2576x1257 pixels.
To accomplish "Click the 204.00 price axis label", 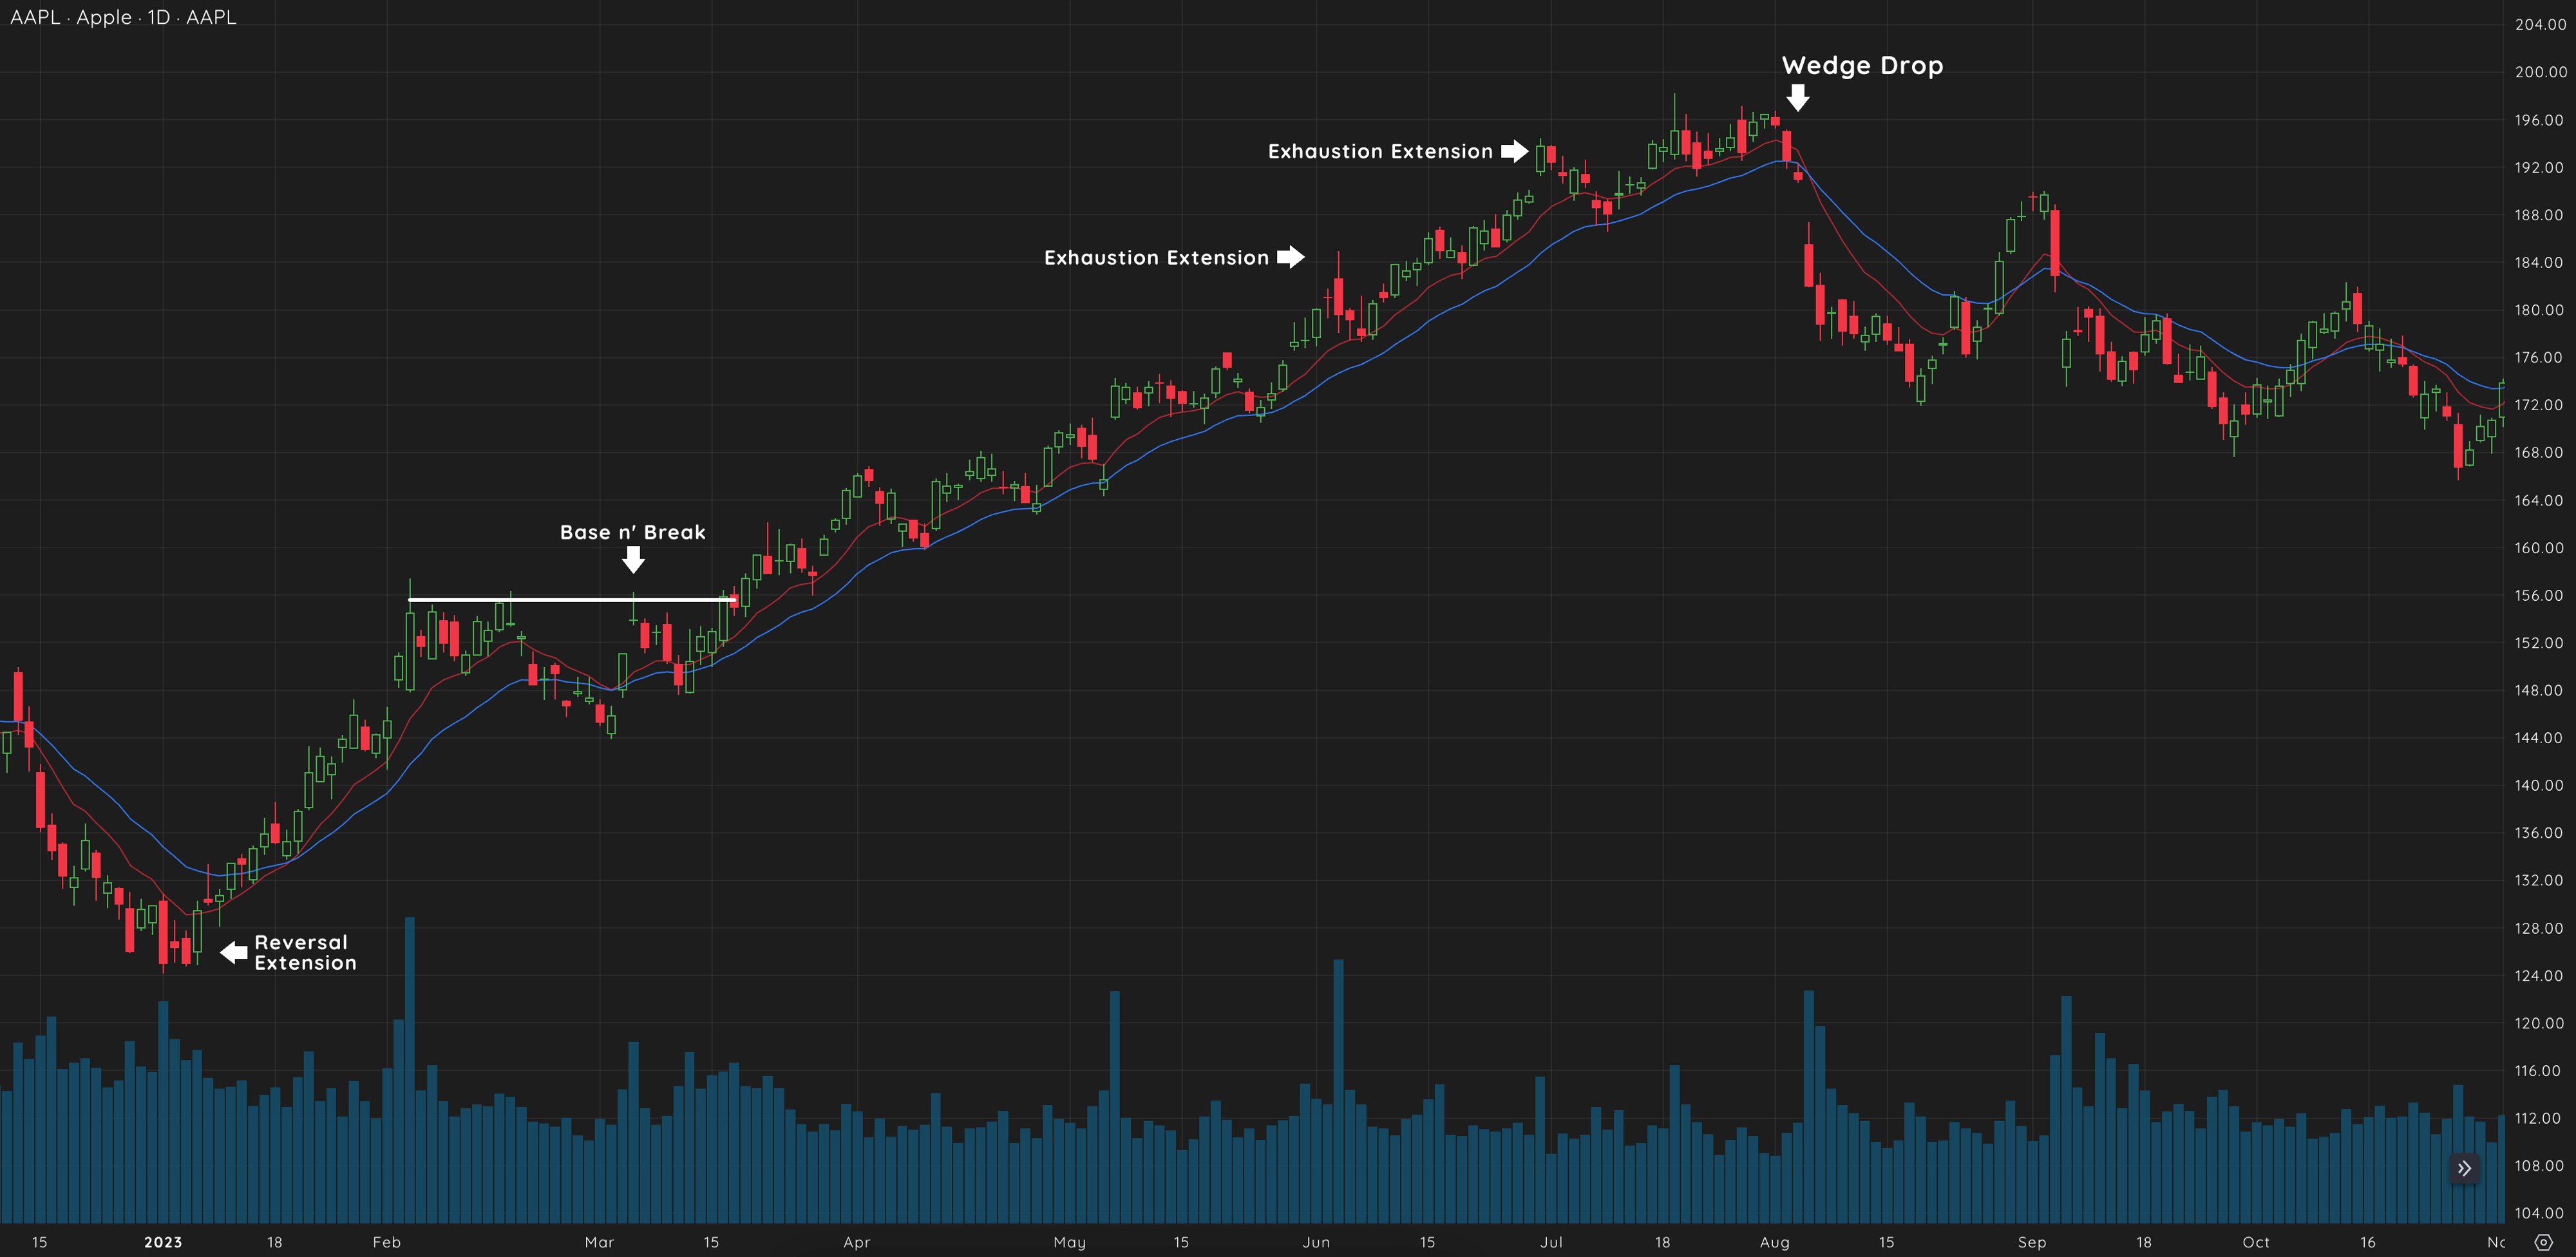I will pos(2540,24).
